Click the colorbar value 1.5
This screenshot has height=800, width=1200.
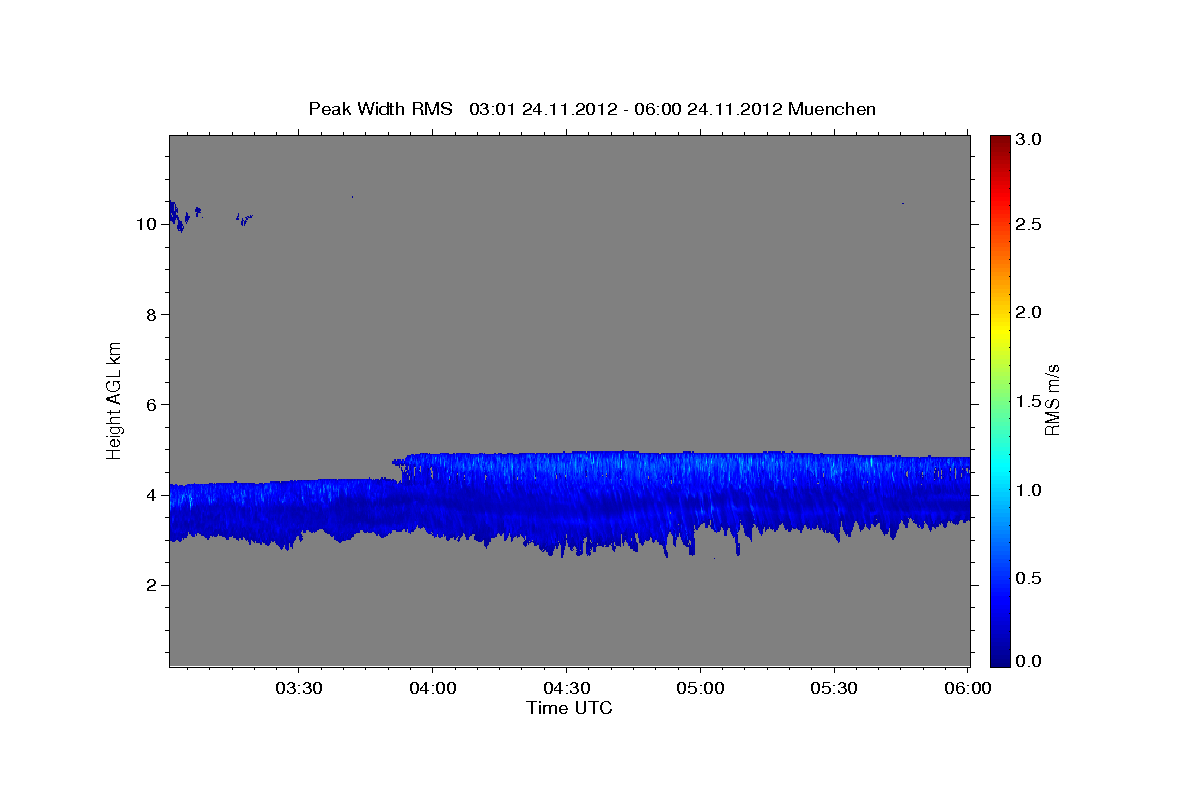(x=1031, y=401)
